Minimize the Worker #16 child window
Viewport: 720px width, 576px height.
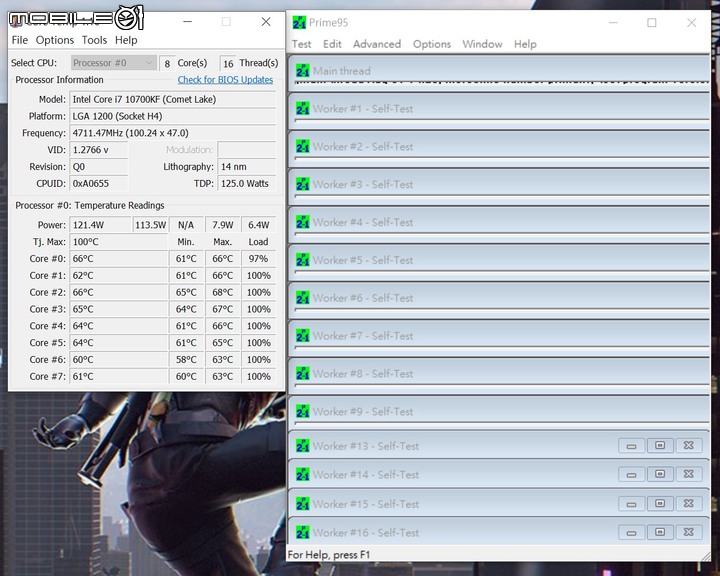click(x=631, y=532)
